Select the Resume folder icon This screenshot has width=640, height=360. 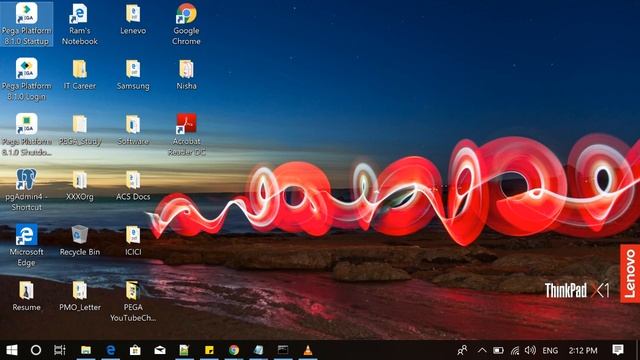click(x=27, y=290)
